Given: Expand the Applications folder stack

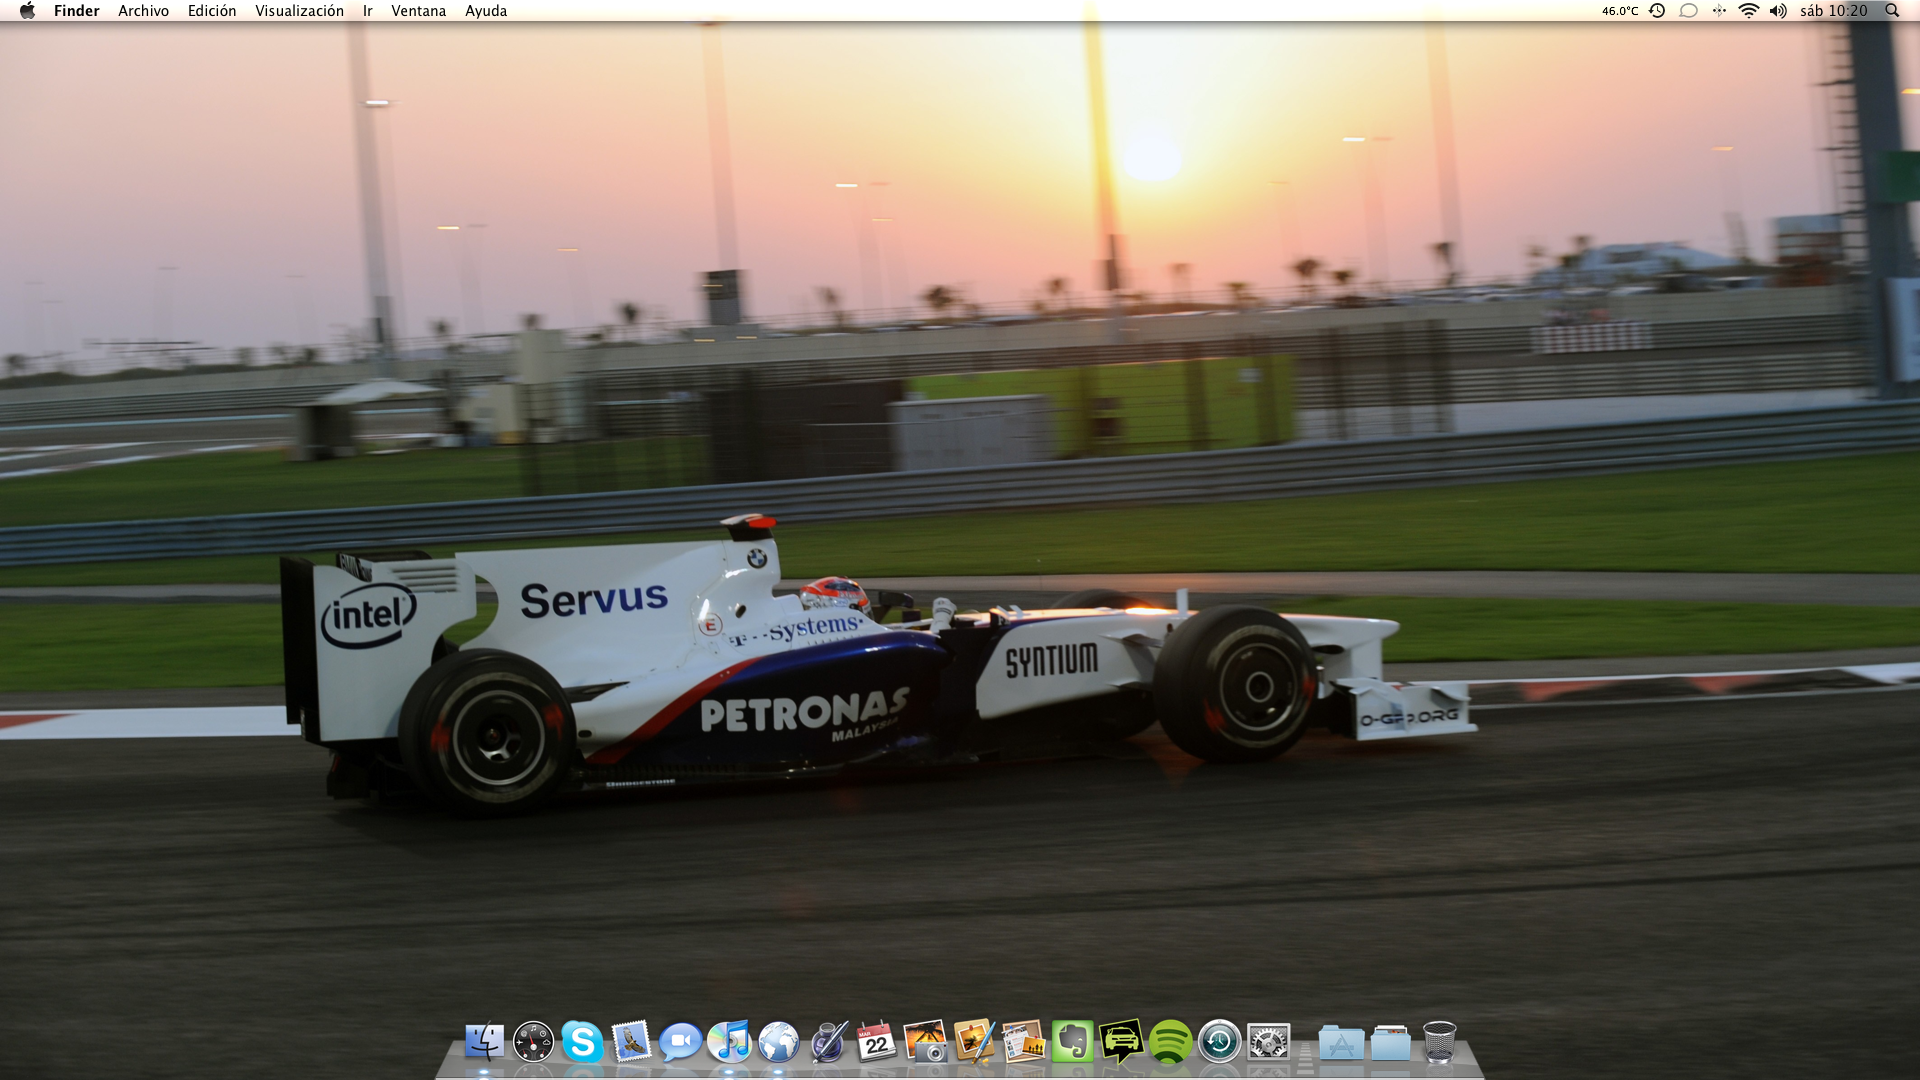Looking at the screenshot, I should (1341, 1042).
